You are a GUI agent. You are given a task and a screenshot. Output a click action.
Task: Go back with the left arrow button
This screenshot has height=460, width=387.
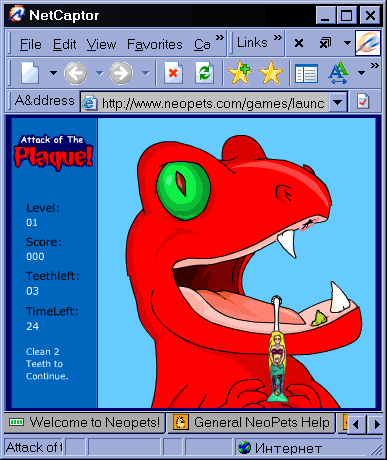coord(76,73)
